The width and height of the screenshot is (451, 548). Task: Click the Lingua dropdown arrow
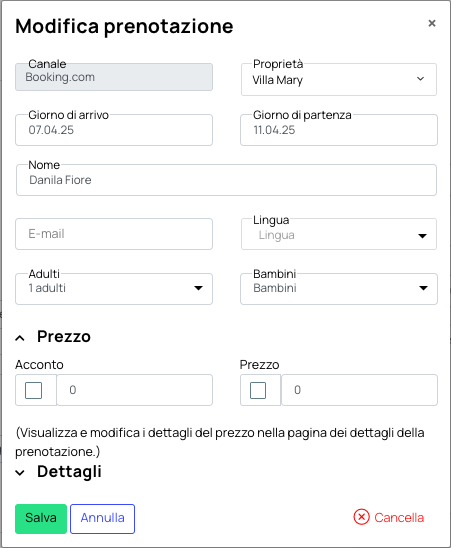coord(422,236)
